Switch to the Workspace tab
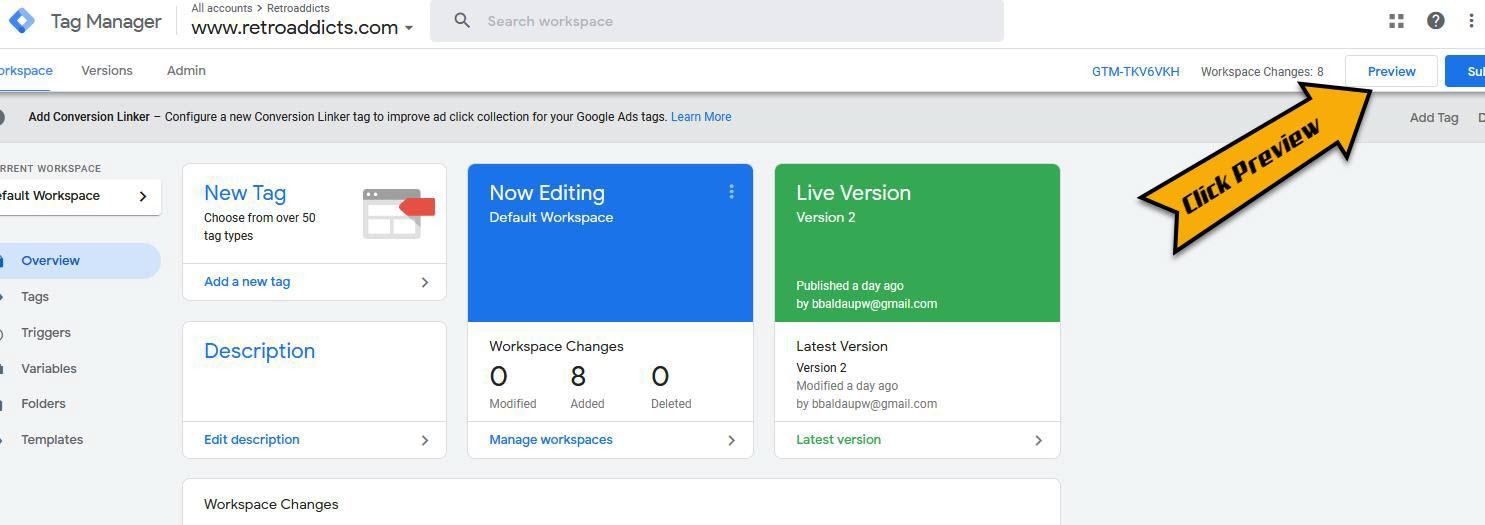This screenshot has height=525, width=1485. (x=26, y=71)
